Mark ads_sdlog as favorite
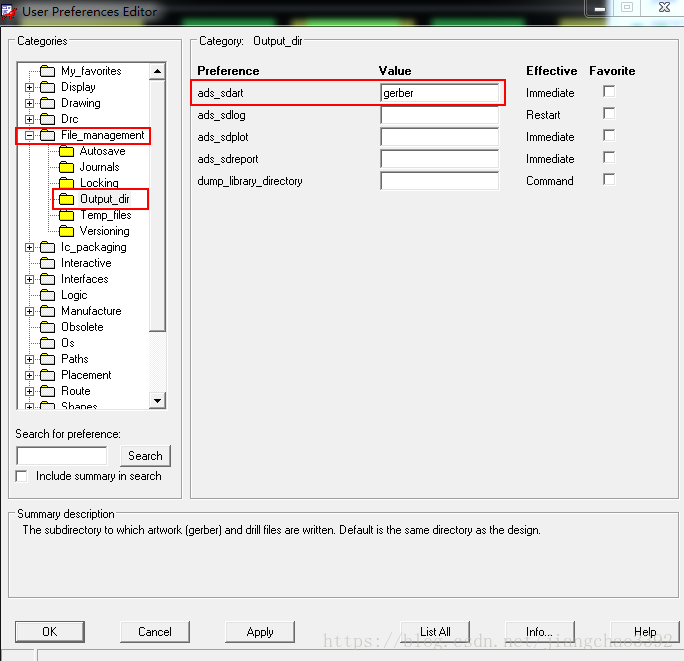Image resolution: width=684 pixels, height=661 pixels. (609, 113)
